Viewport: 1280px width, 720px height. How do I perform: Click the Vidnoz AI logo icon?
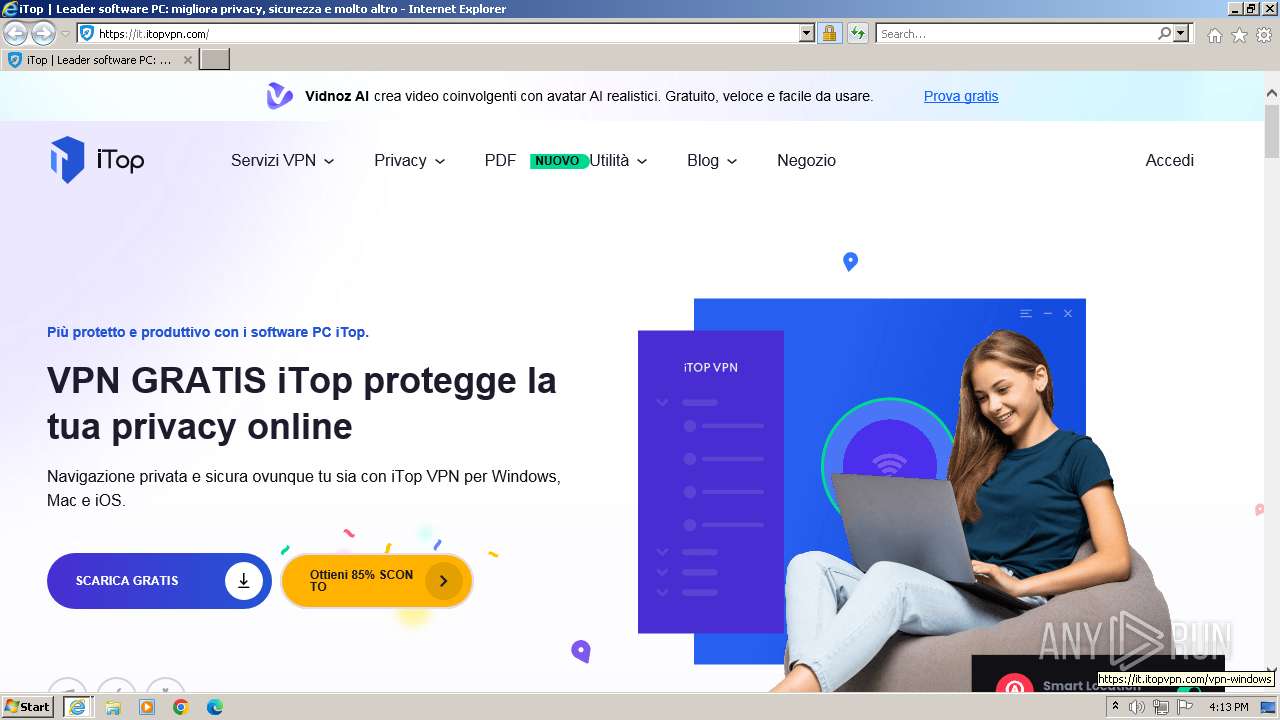tap(279, 96)
